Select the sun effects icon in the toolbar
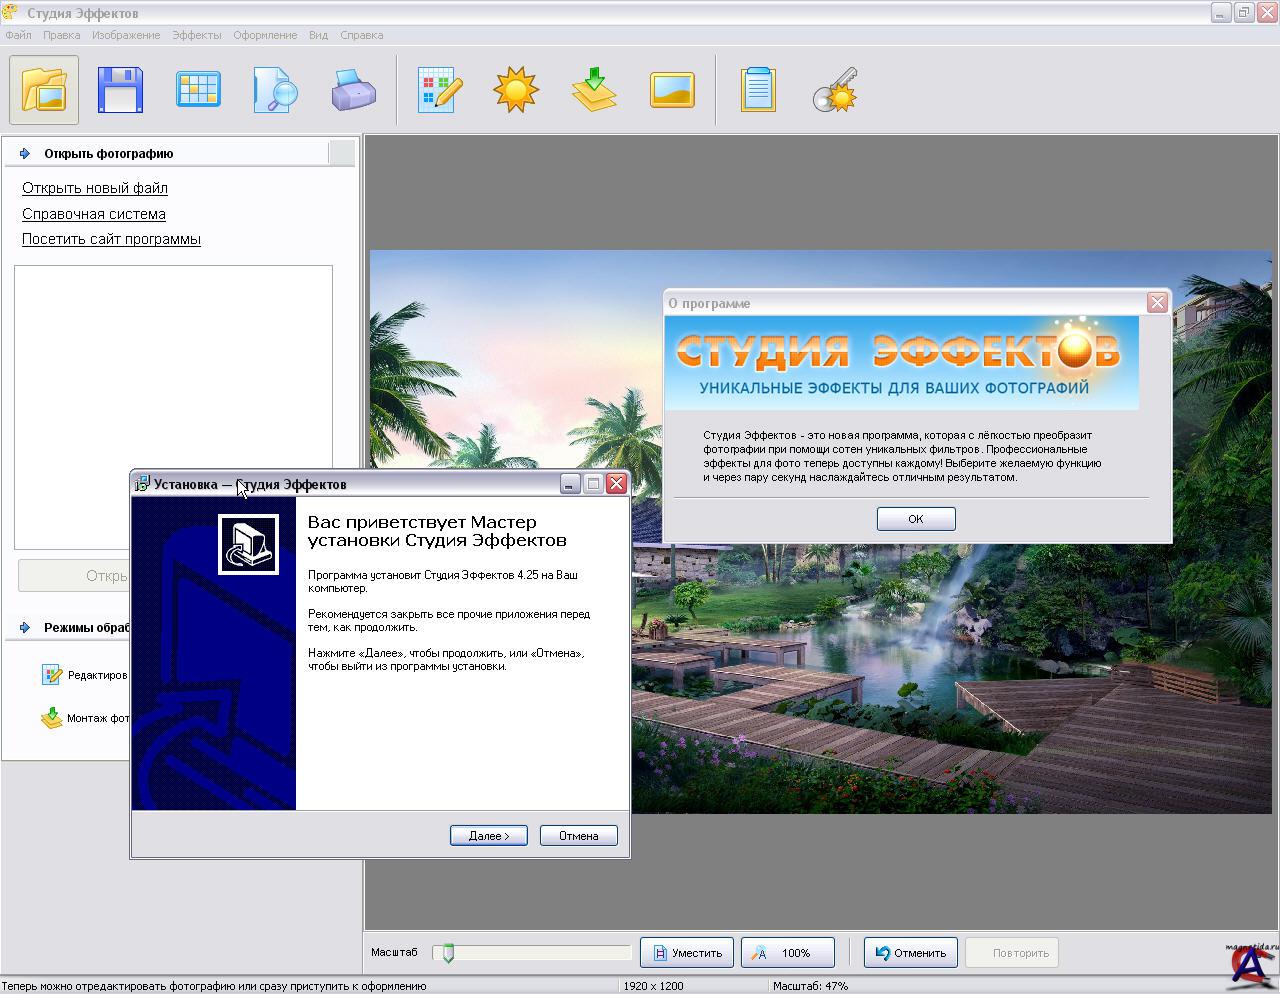1280x994 pixels. click(516, 90)
